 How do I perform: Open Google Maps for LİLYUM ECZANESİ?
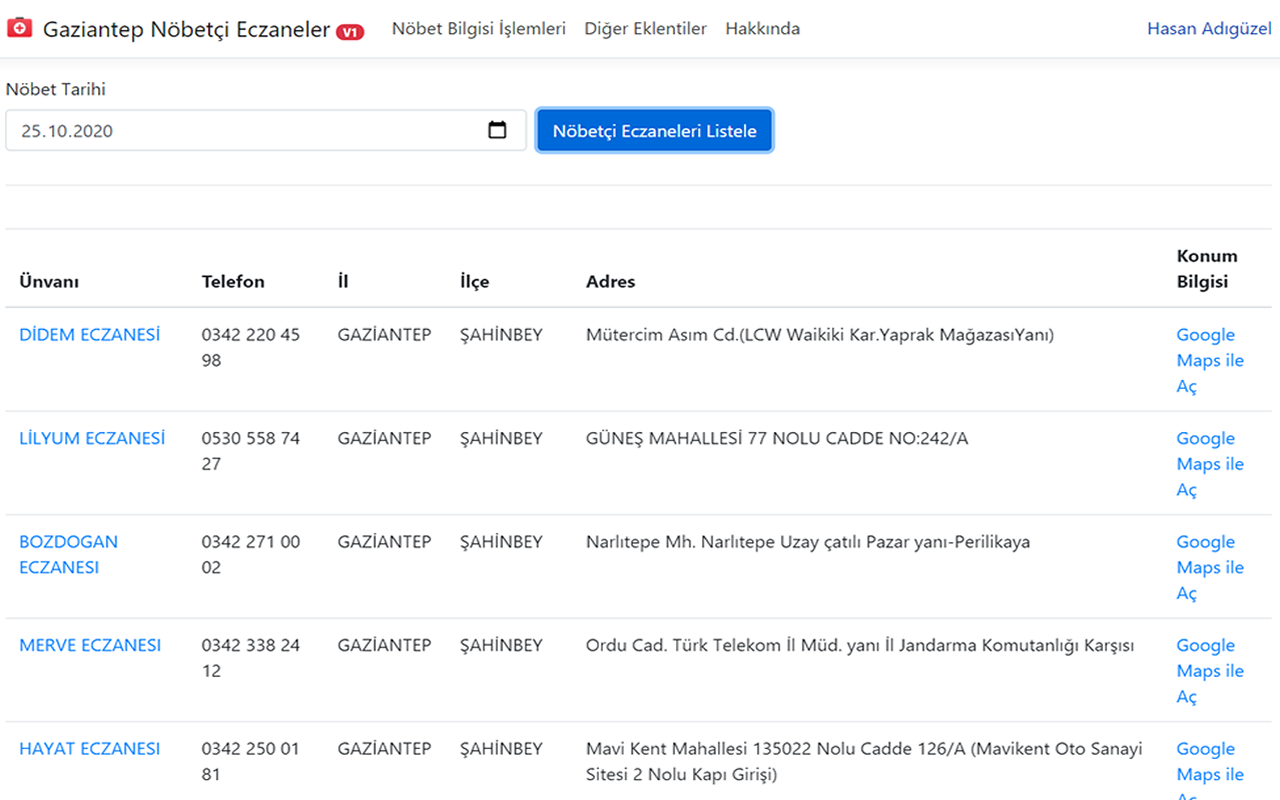1210,464
